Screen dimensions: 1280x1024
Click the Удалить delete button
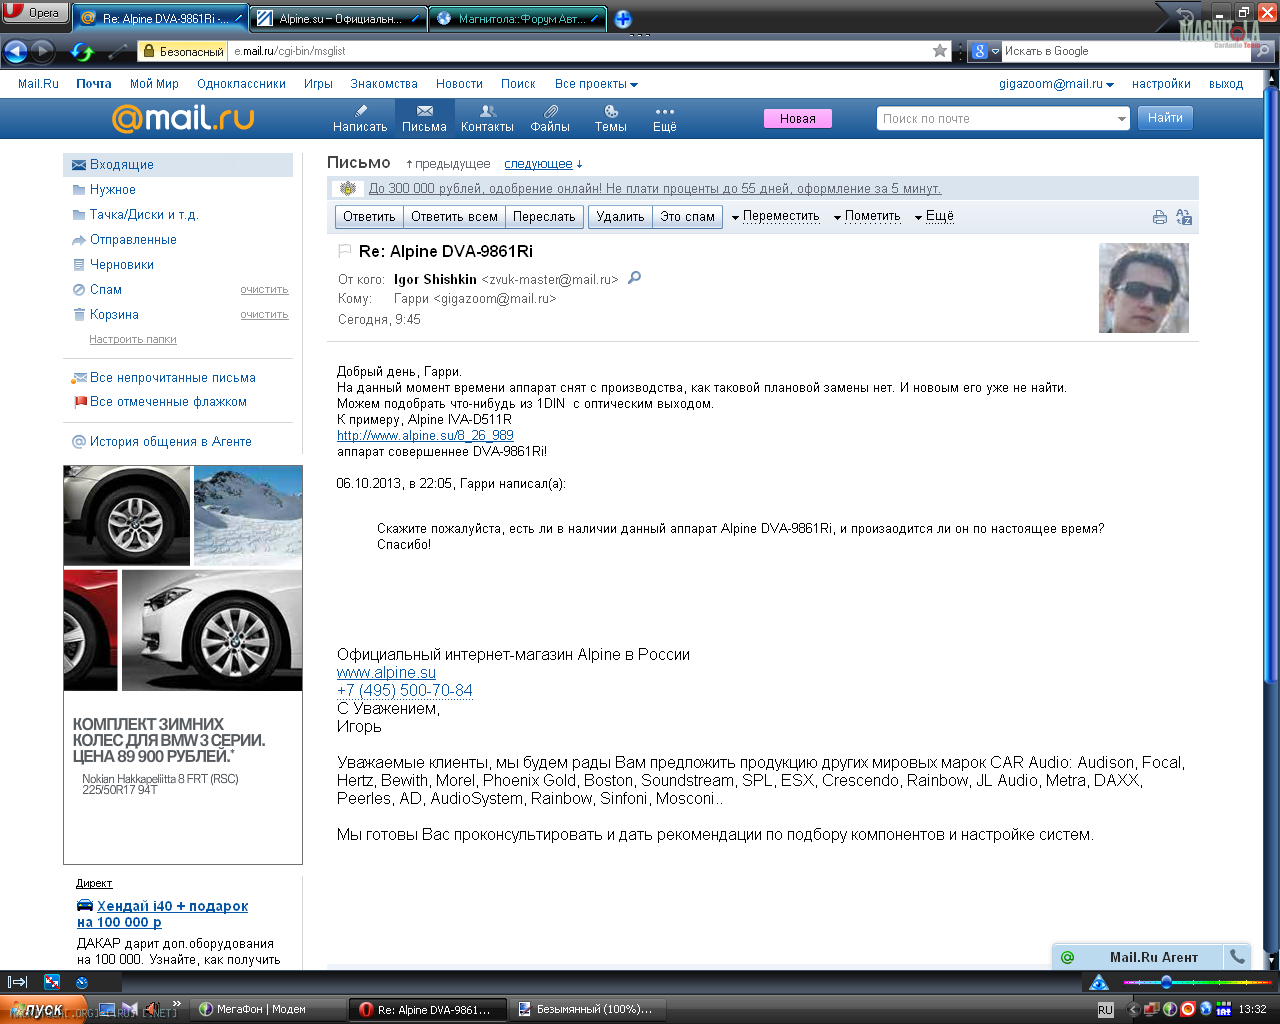tap(620, 216)
